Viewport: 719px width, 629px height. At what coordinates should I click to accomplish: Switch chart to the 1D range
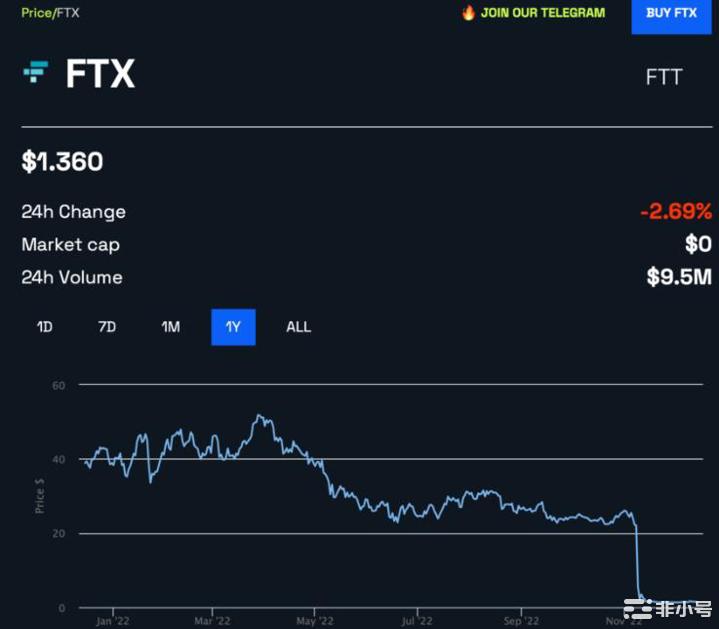click(44, 327)
